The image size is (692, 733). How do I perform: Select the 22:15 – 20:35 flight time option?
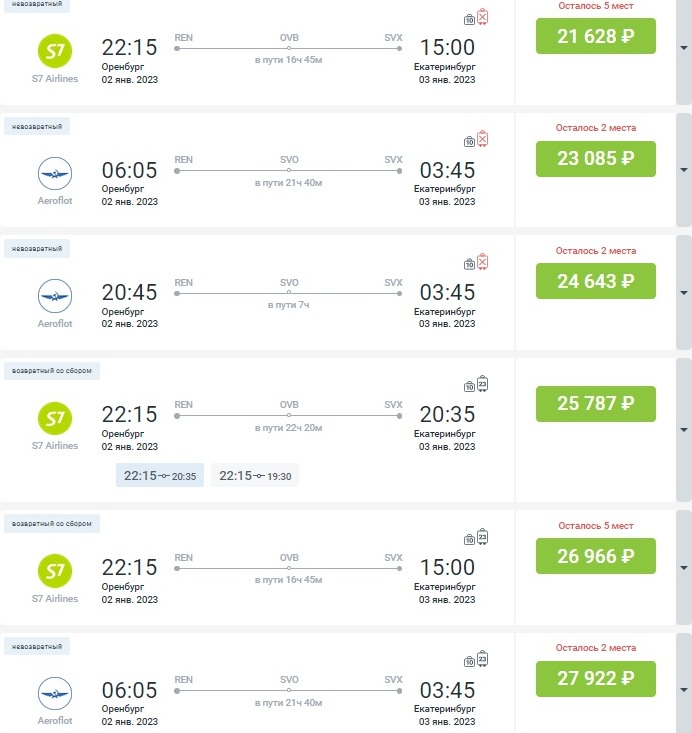[x=160, y=476]
